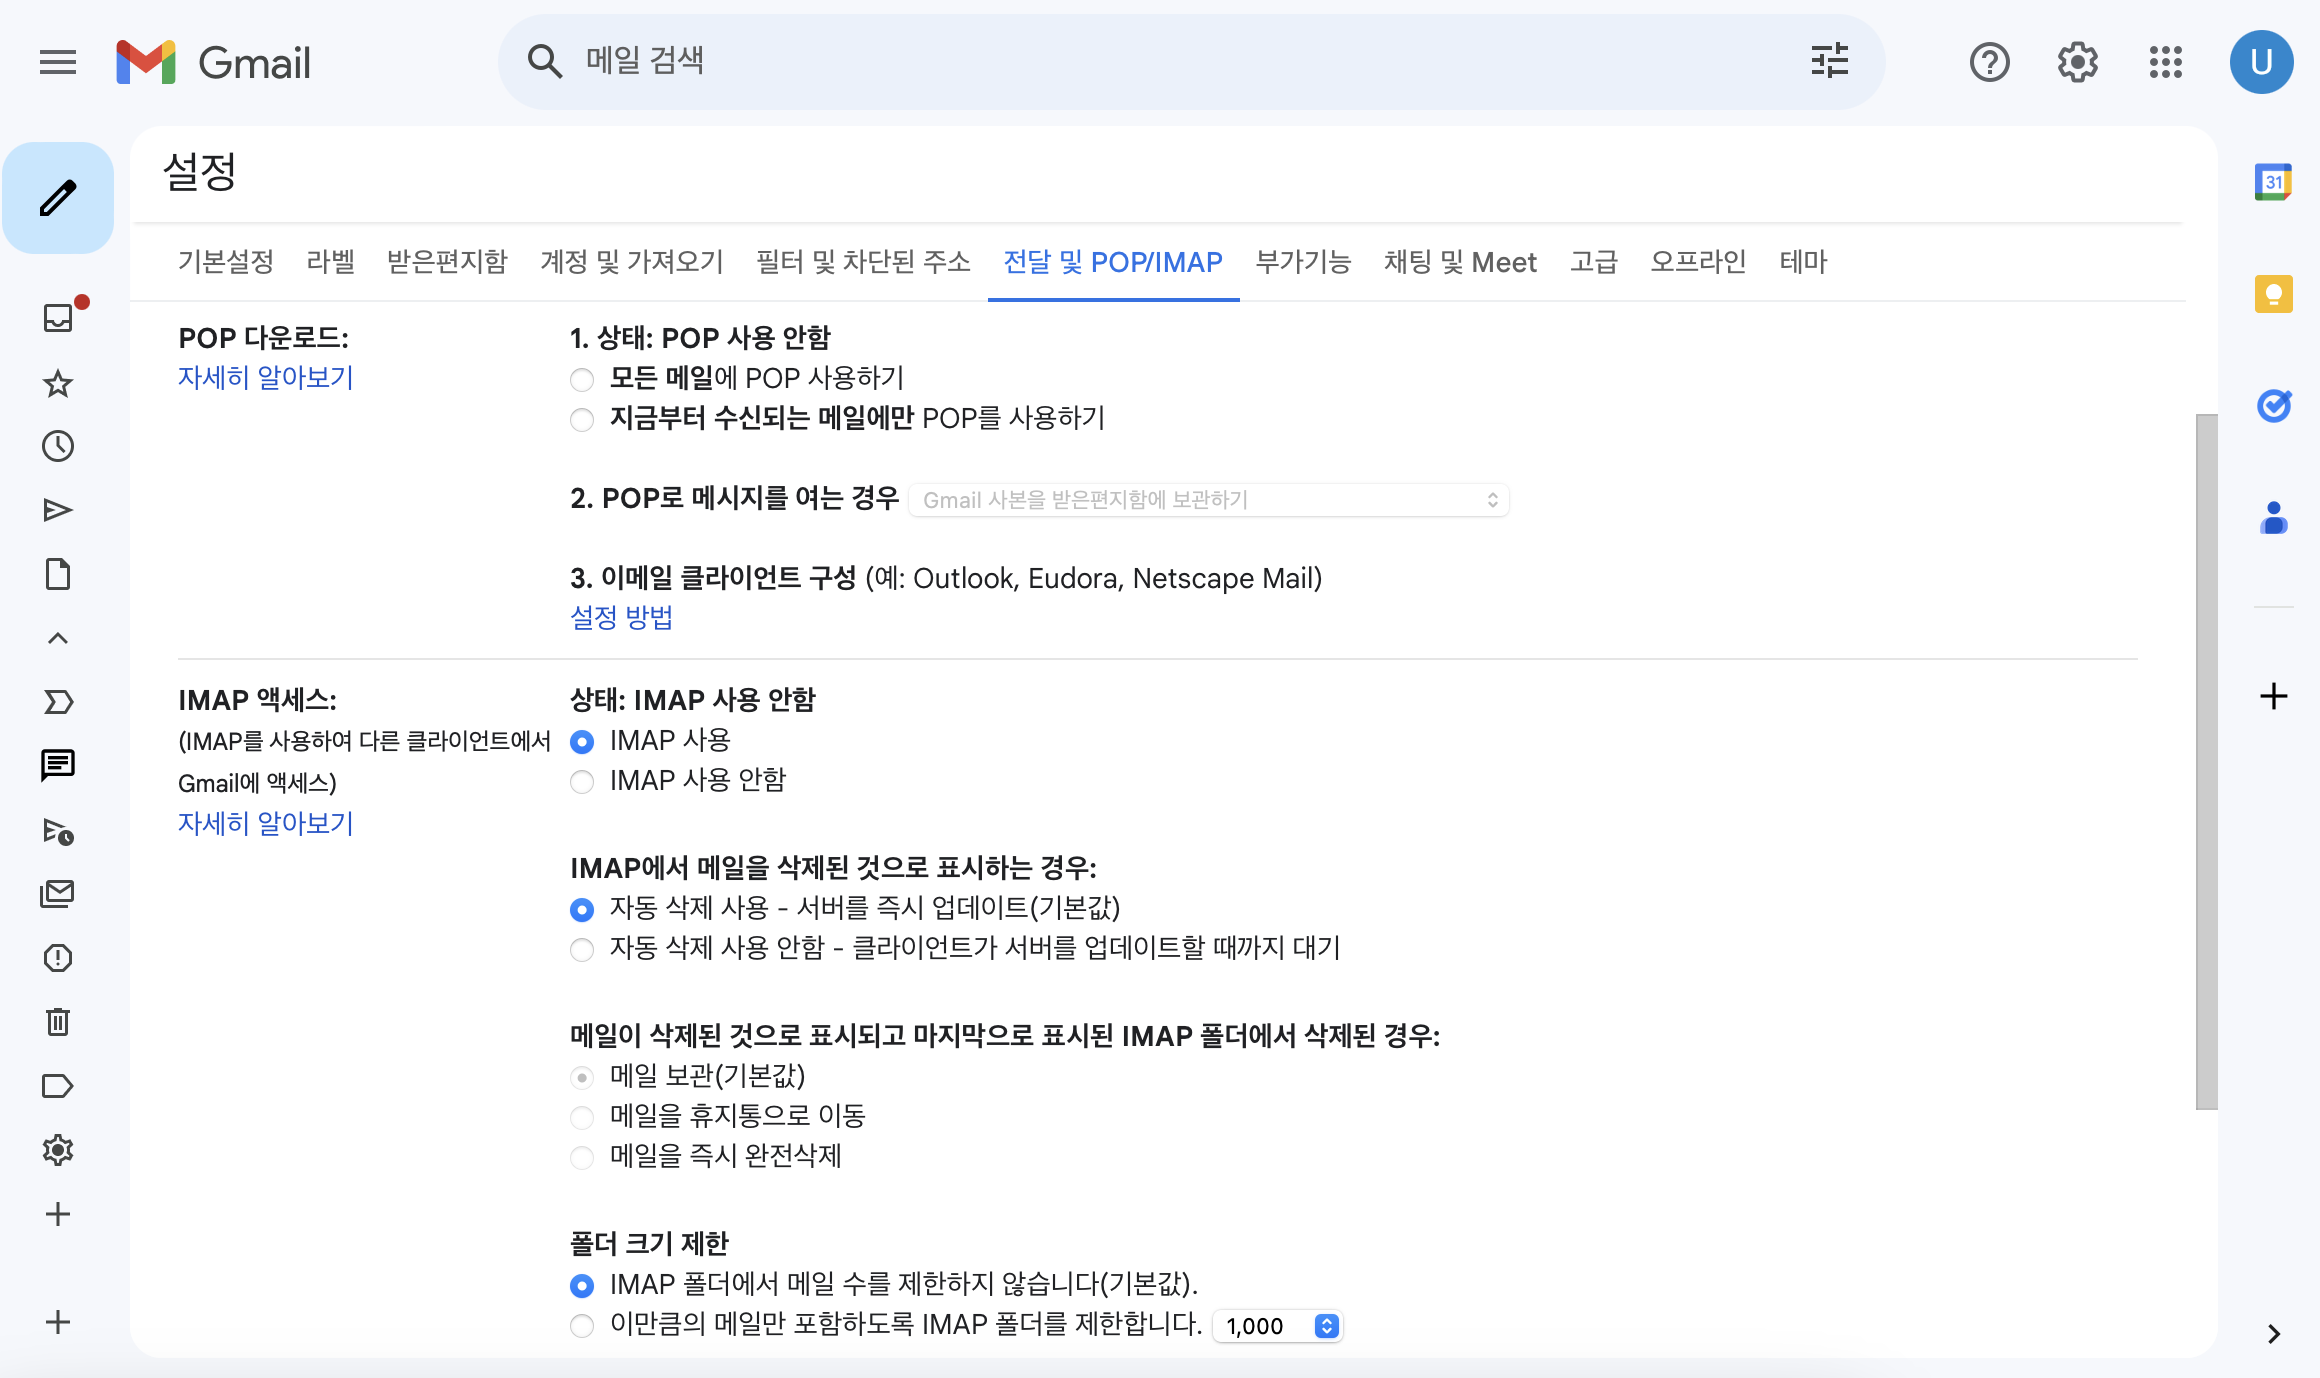Collapse sidebar labels with chevron-up arrow
Screen dimensions: 2320x1378
coord(58,638)
